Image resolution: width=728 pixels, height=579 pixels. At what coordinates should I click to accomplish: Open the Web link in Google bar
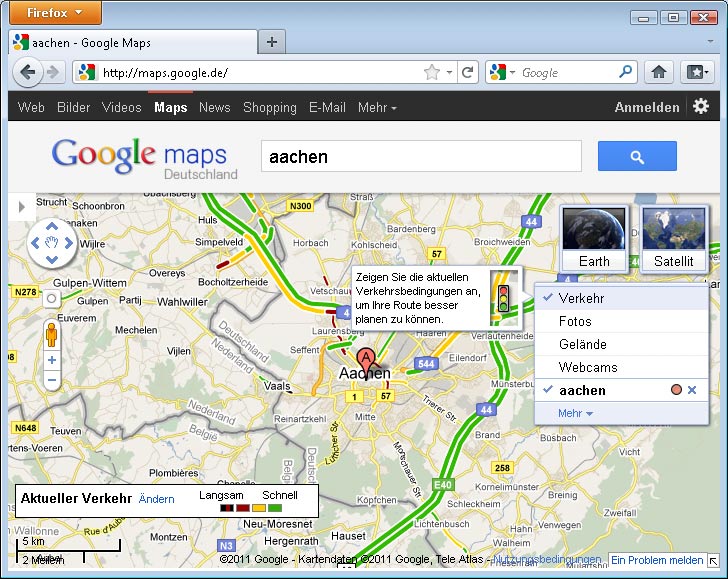pyautogui.click(x=31, y=107)
